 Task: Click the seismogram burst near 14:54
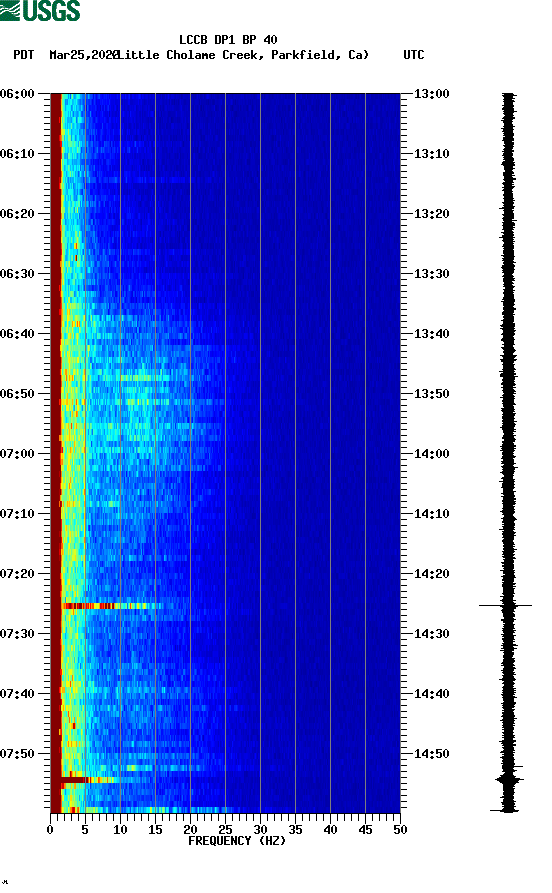[509, 780]
